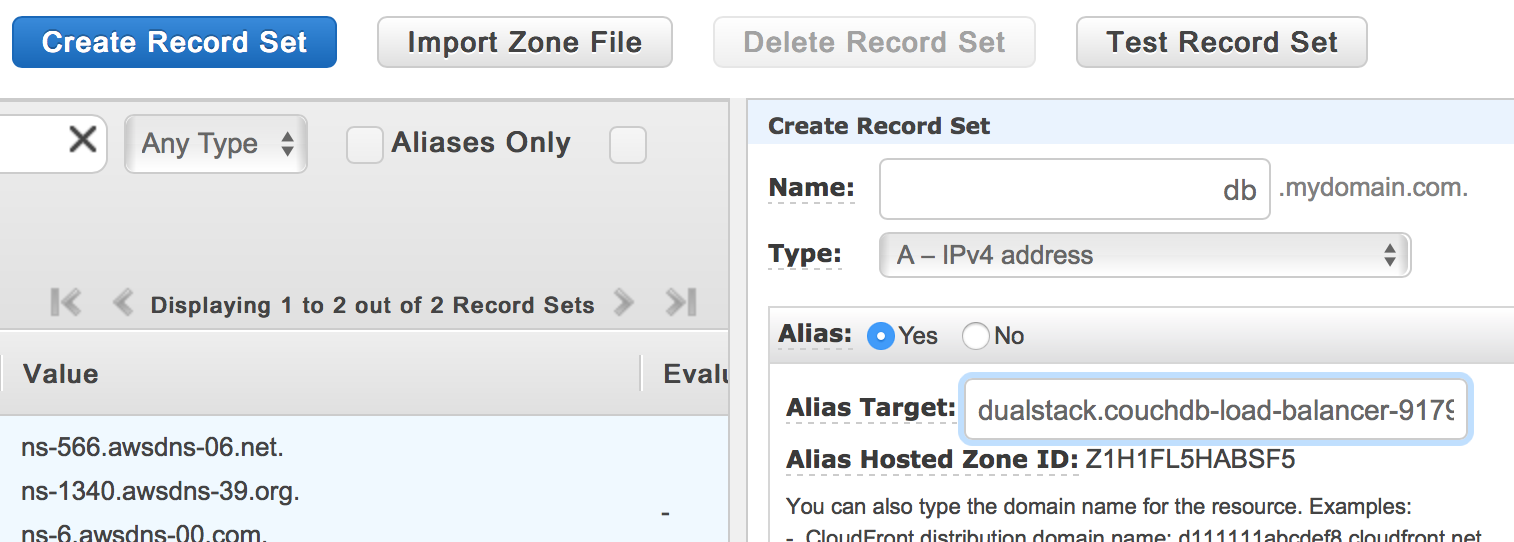Enable the Aliases Only checkbox

[365, 145]
